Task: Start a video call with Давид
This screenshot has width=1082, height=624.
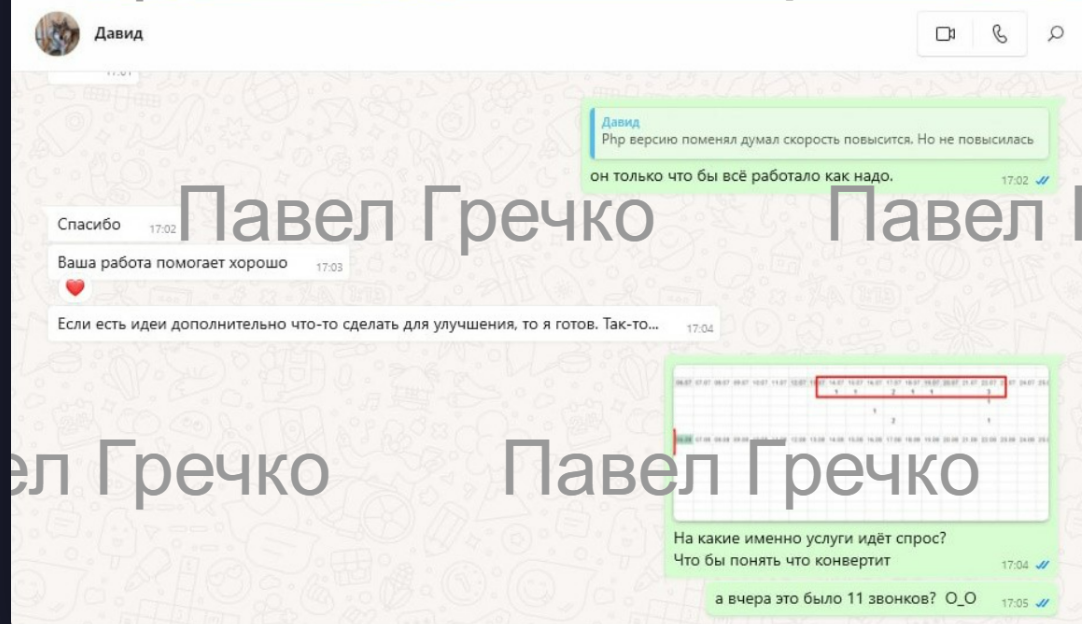Action: coord(945,34)
